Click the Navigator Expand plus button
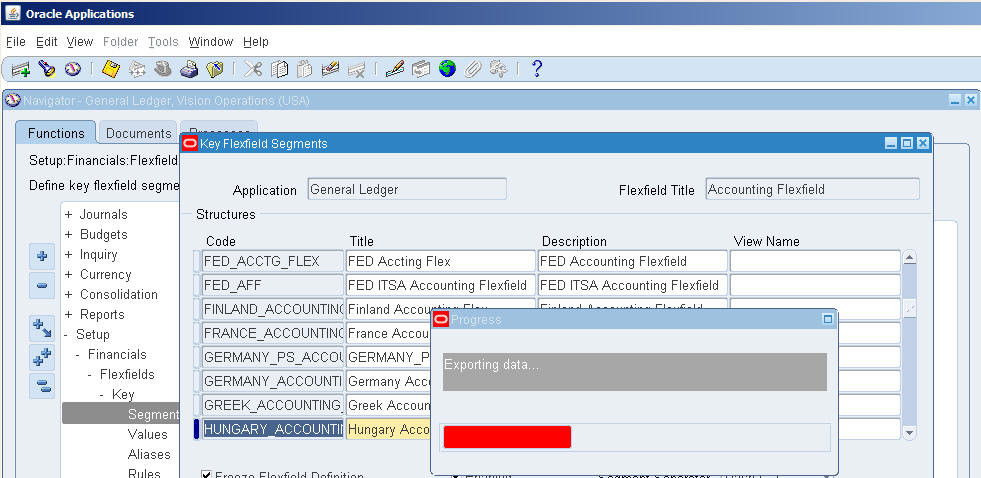The width and height of the screenshot is (981, 478). click(x=42, y=257)
